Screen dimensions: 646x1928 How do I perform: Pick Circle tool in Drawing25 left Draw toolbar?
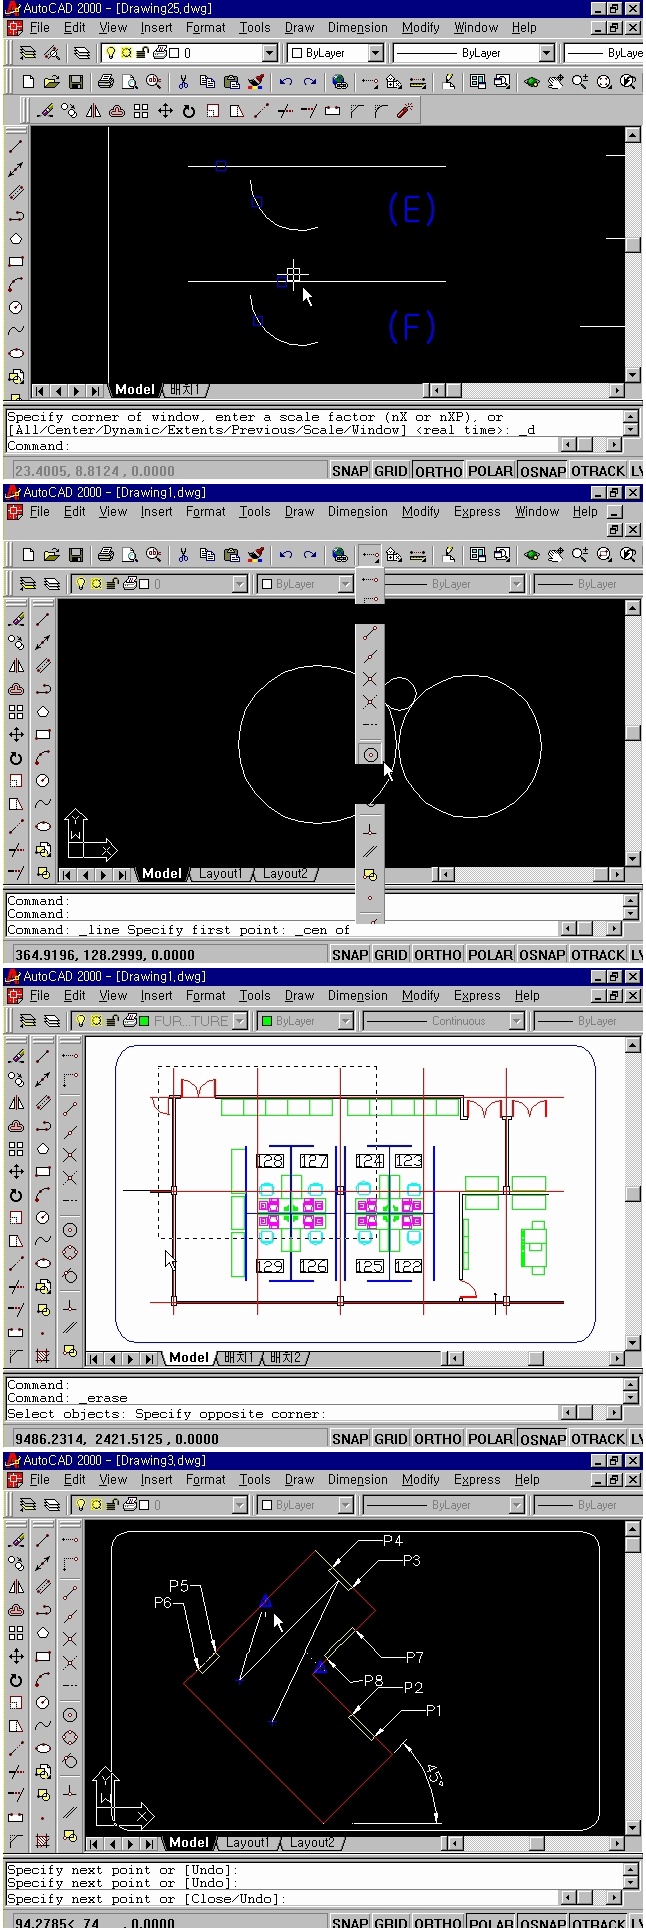16,308
